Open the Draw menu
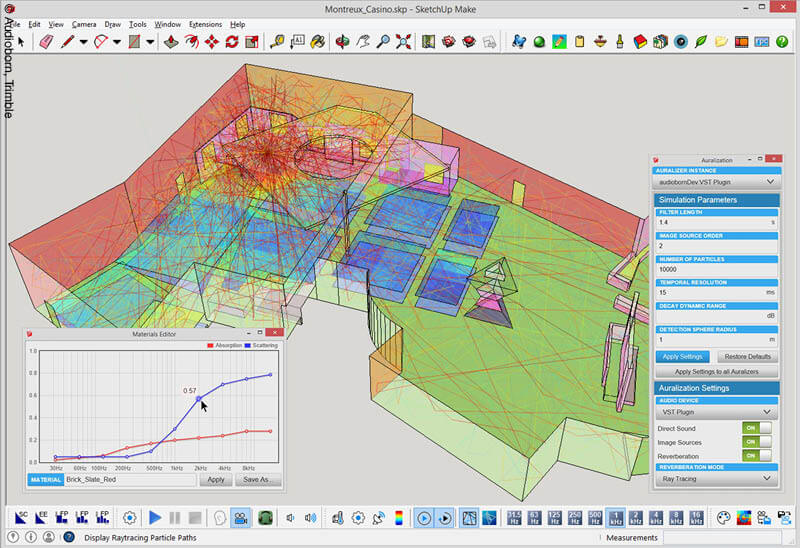 coord(112,24)
